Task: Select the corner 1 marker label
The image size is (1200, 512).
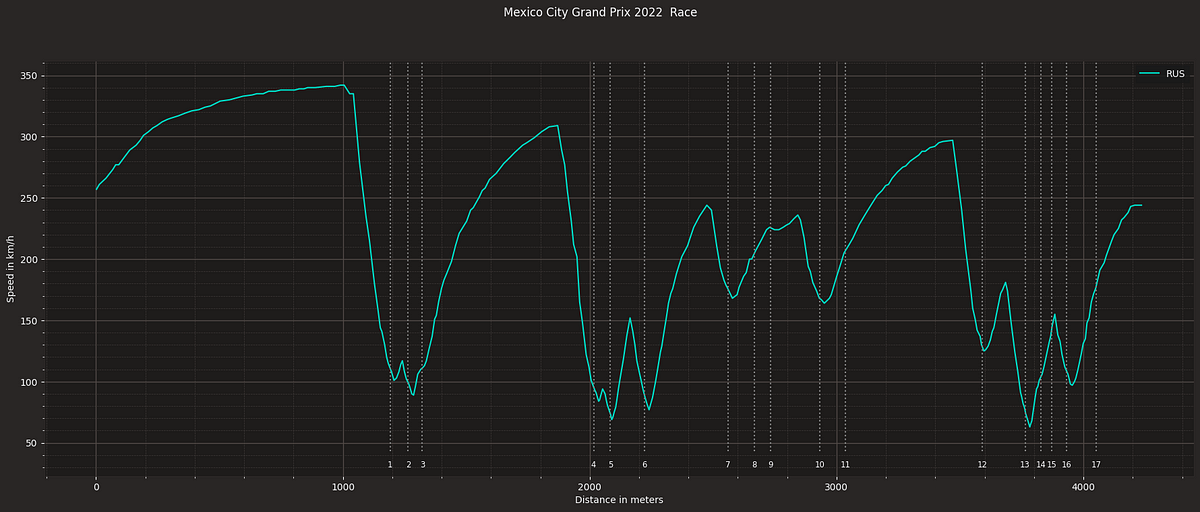Action: tap(390, 465)
